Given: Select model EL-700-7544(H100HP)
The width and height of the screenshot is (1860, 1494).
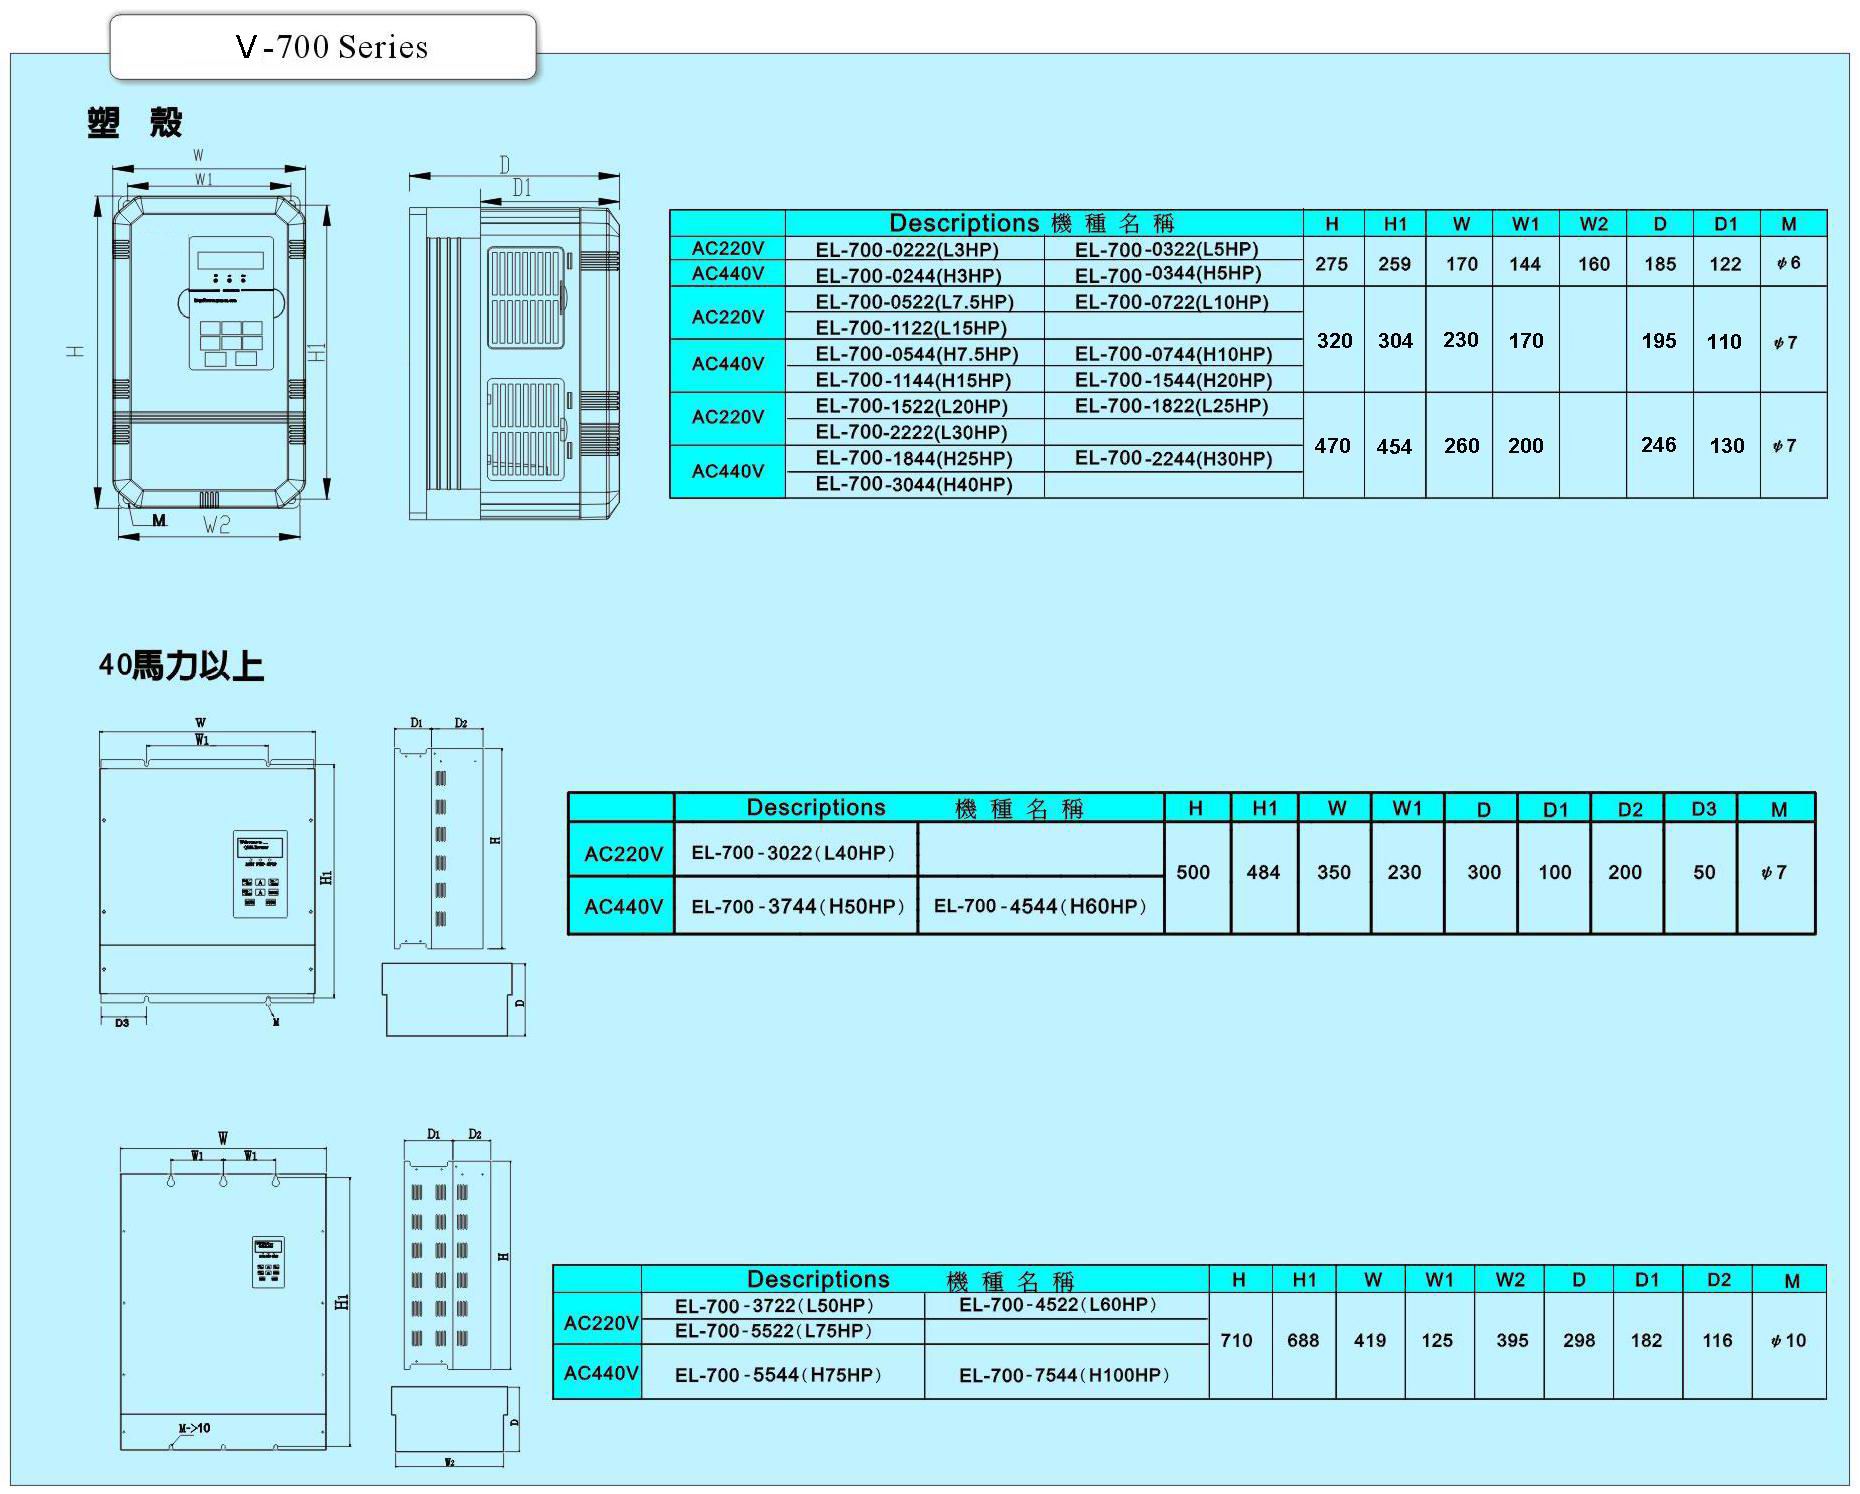Looking at the screenshot, I should pos(1064,1375).
